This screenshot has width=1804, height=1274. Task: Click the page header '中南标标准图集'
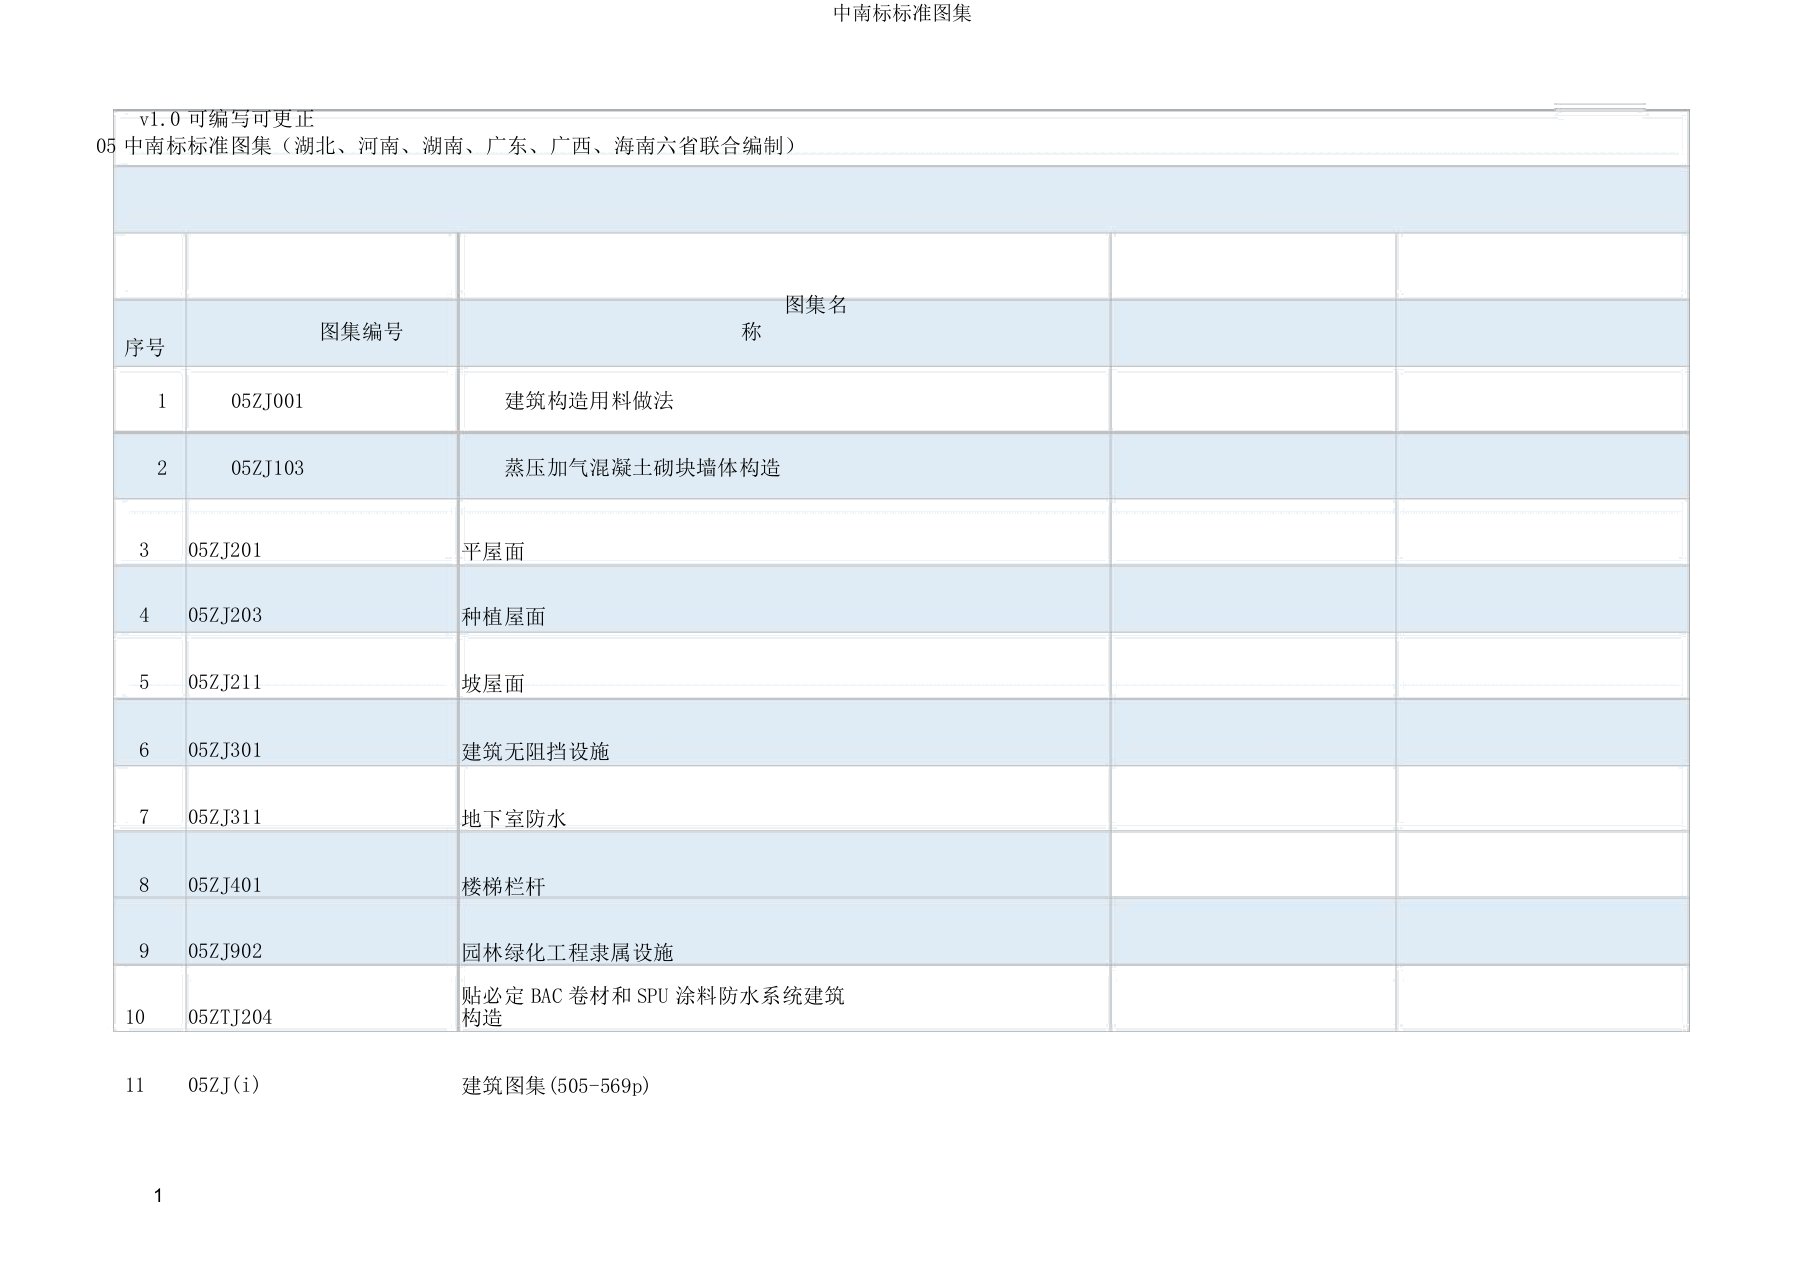(x=902, y=13)
